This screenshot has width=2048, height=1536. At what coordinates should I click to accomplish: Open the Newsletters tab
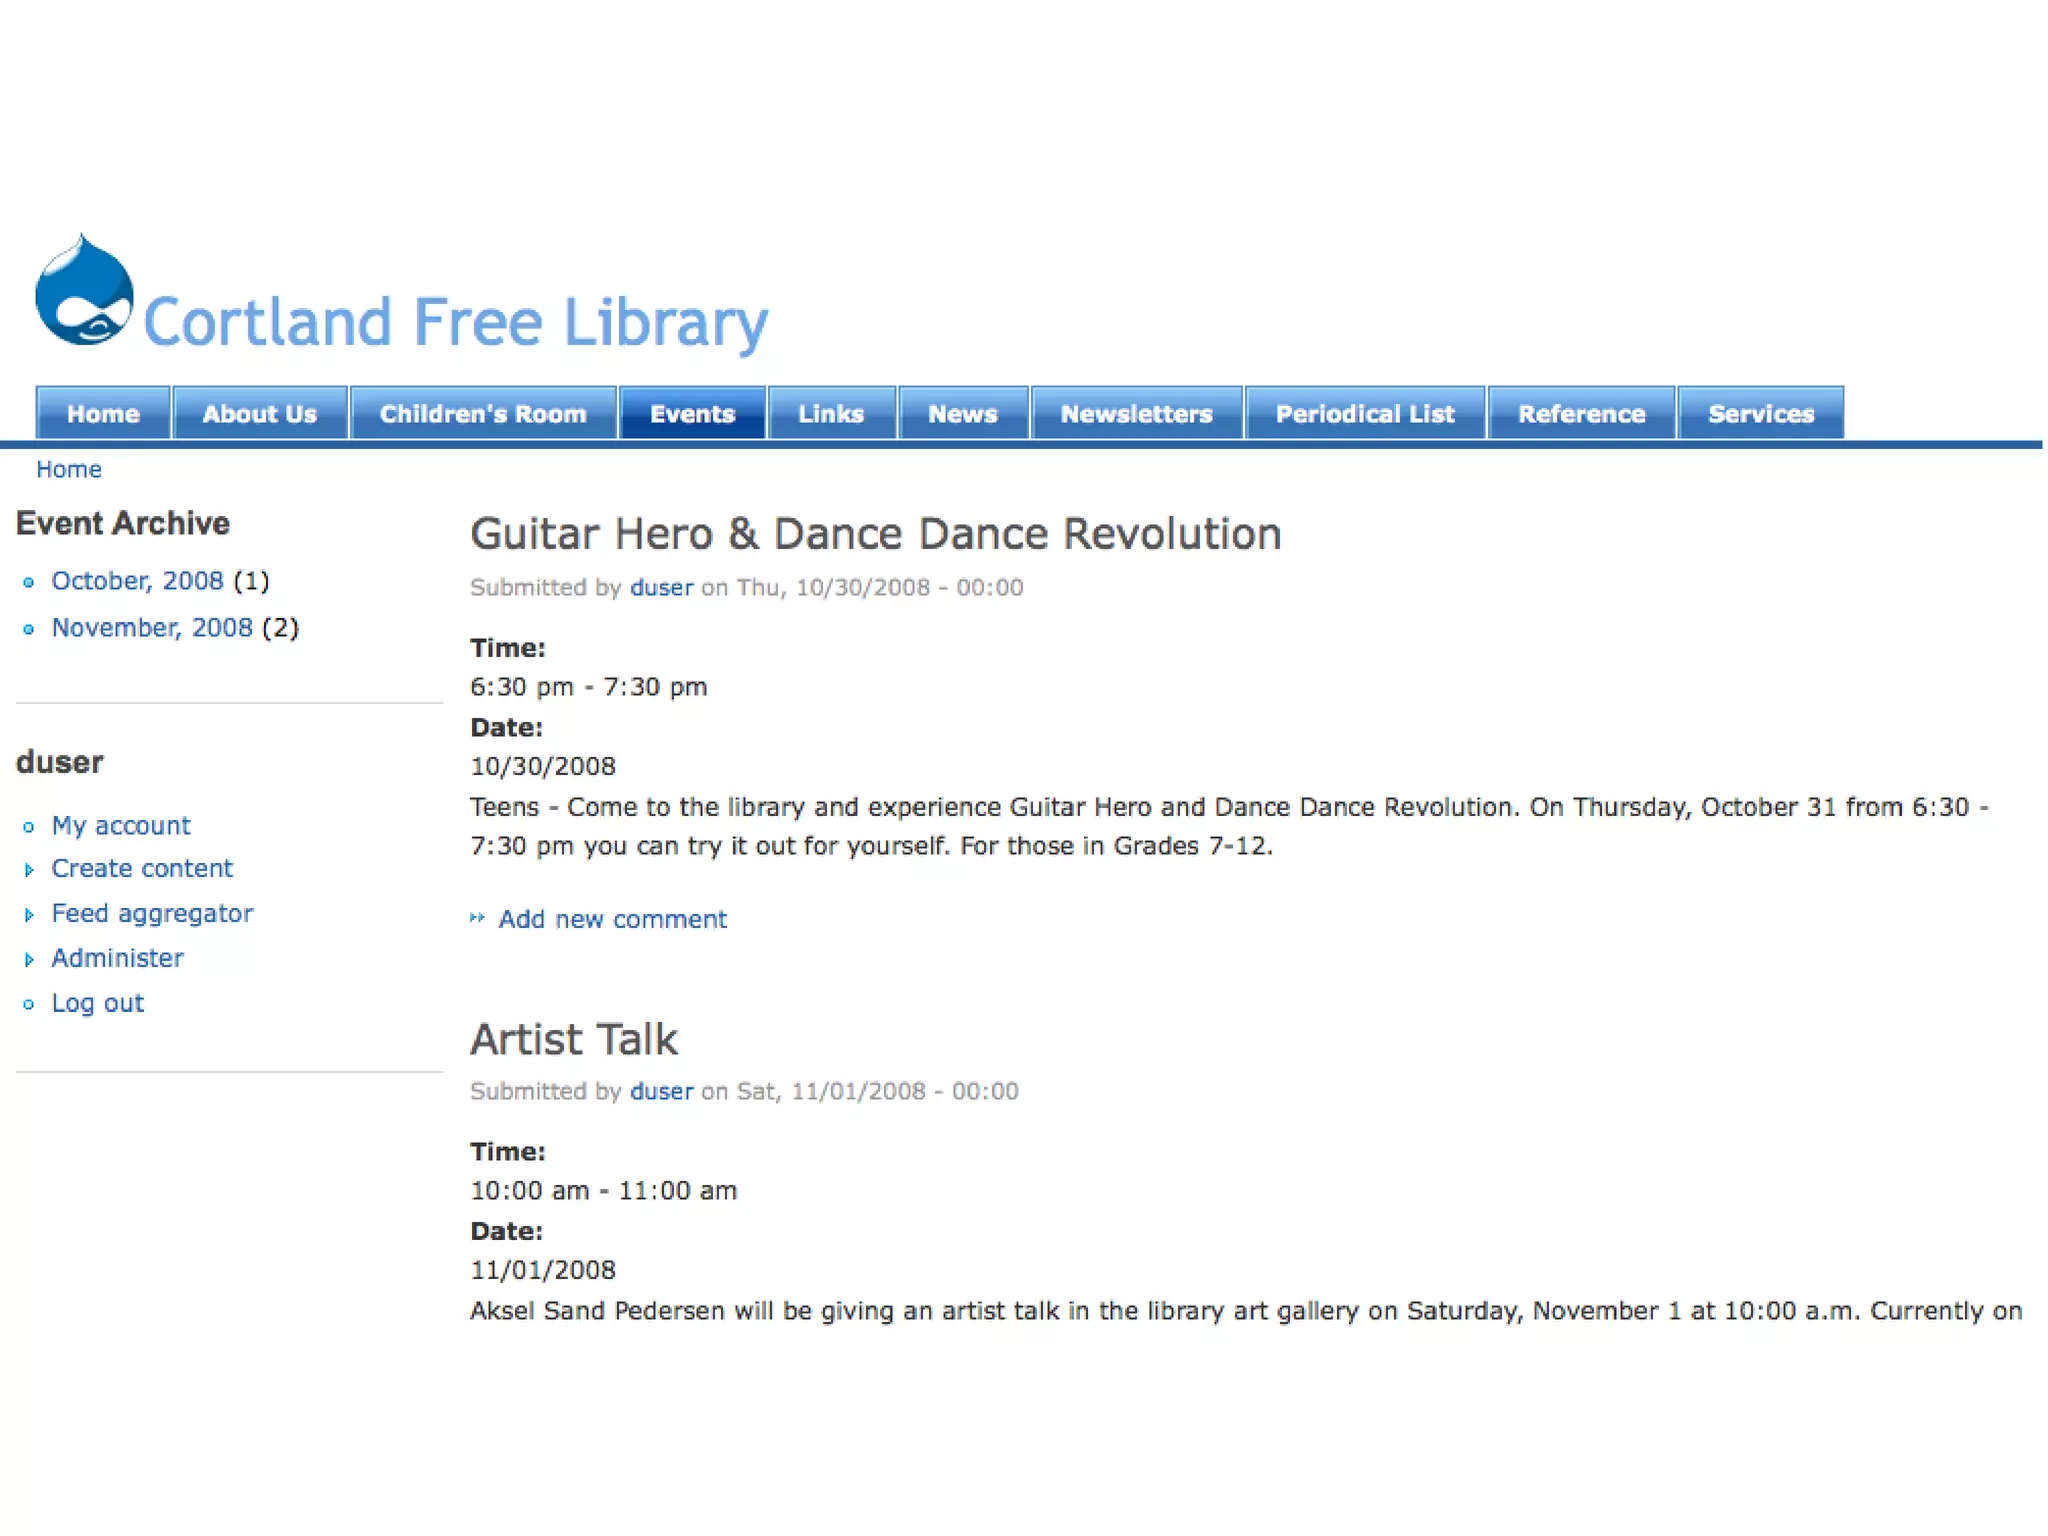1137,413
